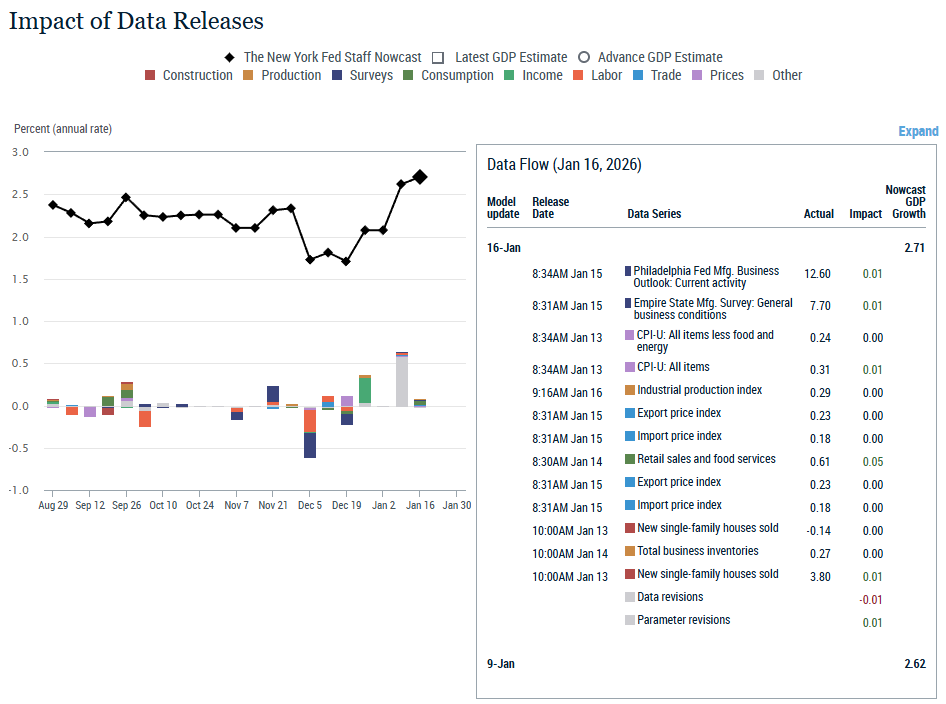Click the Philadelphia Fed Mfg. Business Outlook series
Screen dimensions: 946x704
705,277
